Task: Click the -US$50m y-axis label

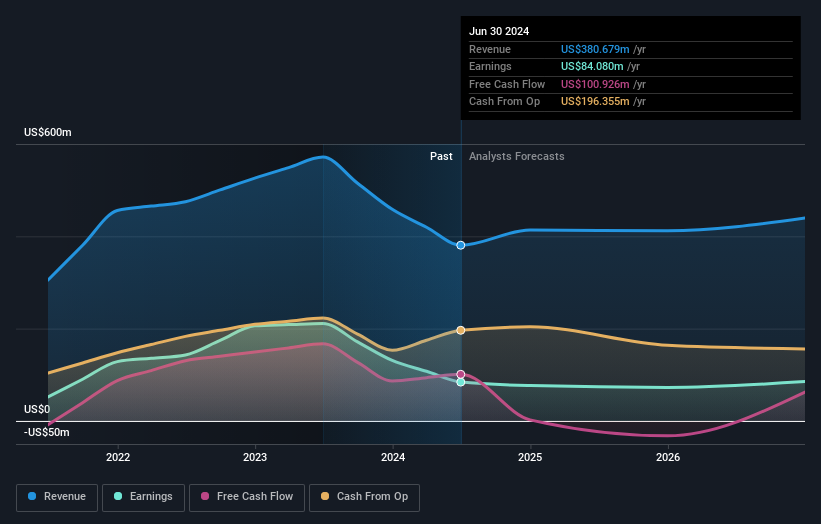Action: coord(47,432)
